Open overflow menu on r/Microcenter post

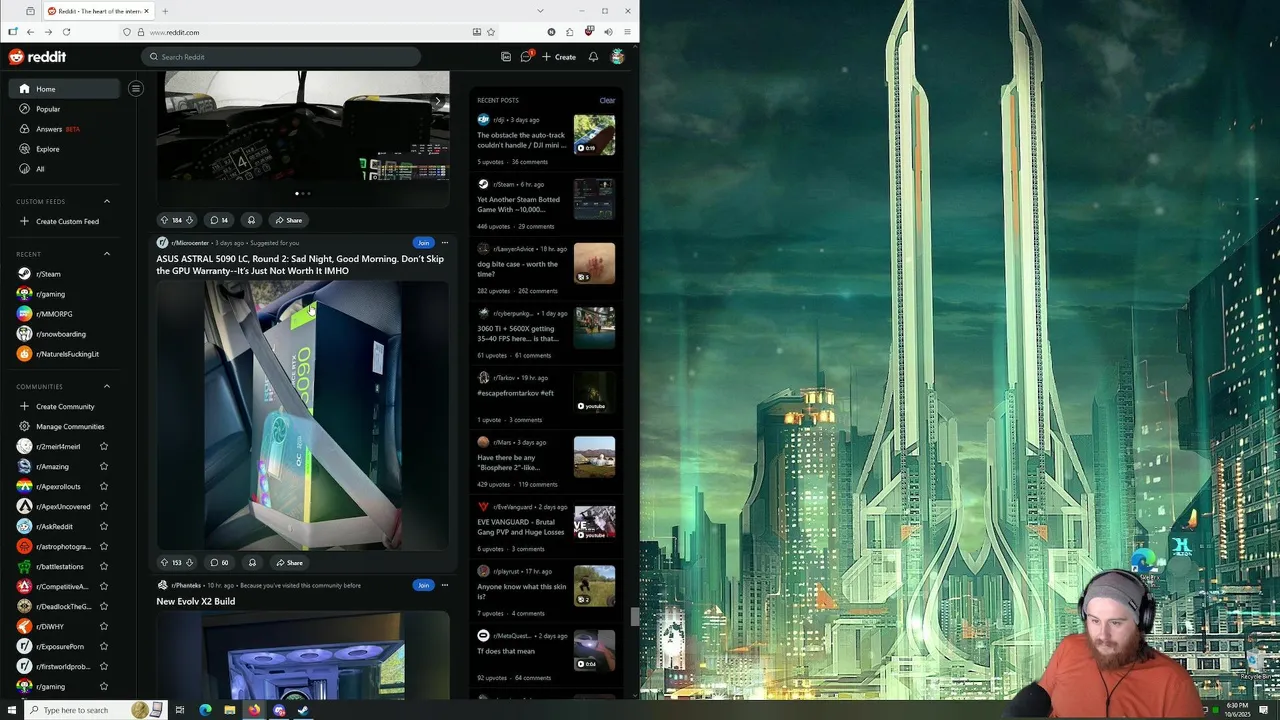tap(445, 243)
